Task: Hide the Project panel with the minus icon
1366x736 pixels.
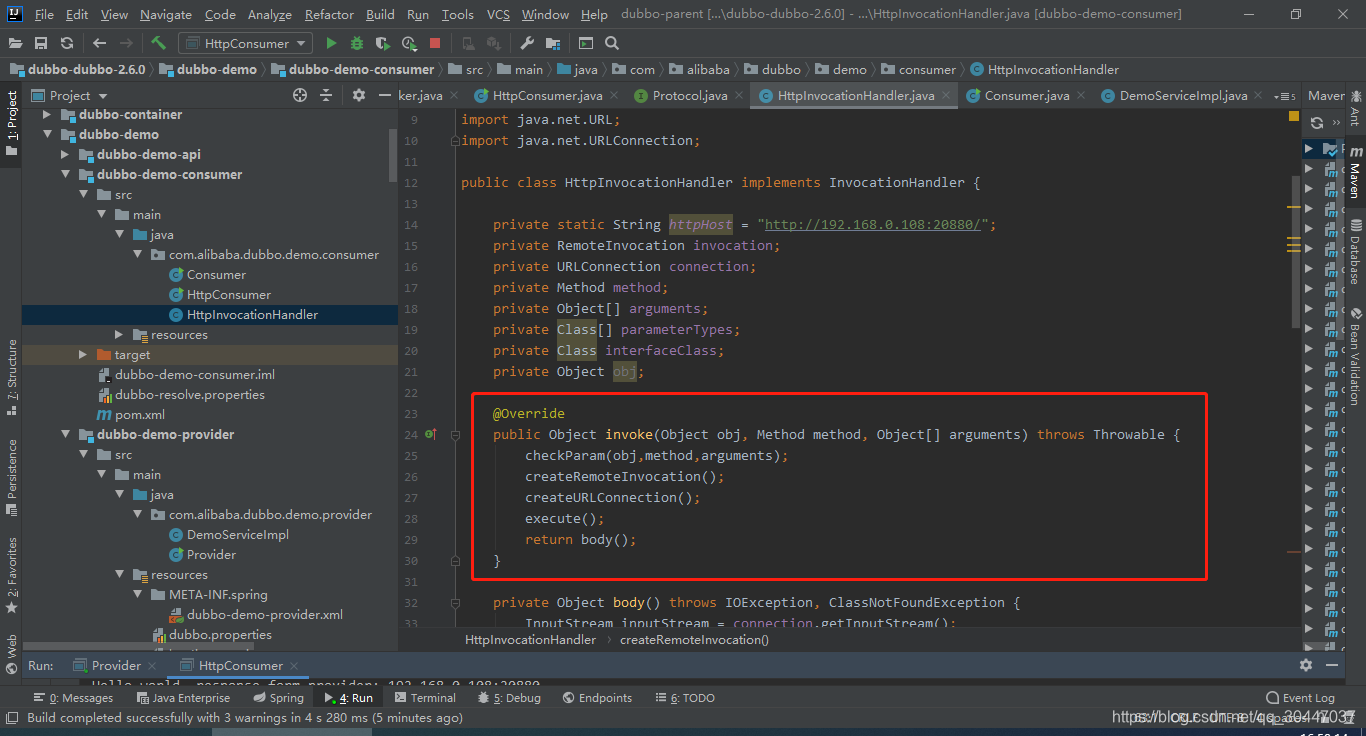Action: [385, 95]
